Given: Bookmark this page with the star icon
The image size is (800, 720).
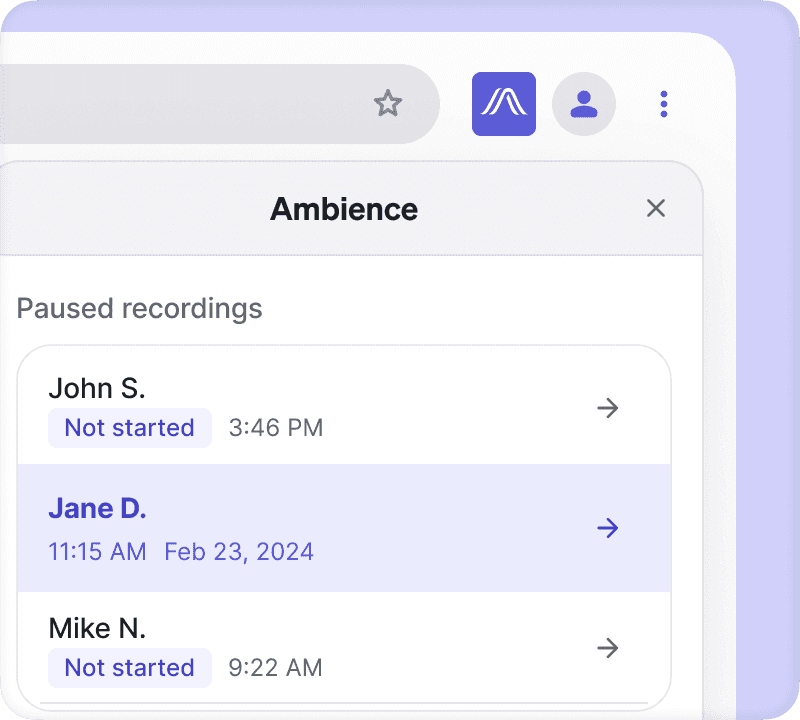Looking at the screenshot, I should [388, 104].
